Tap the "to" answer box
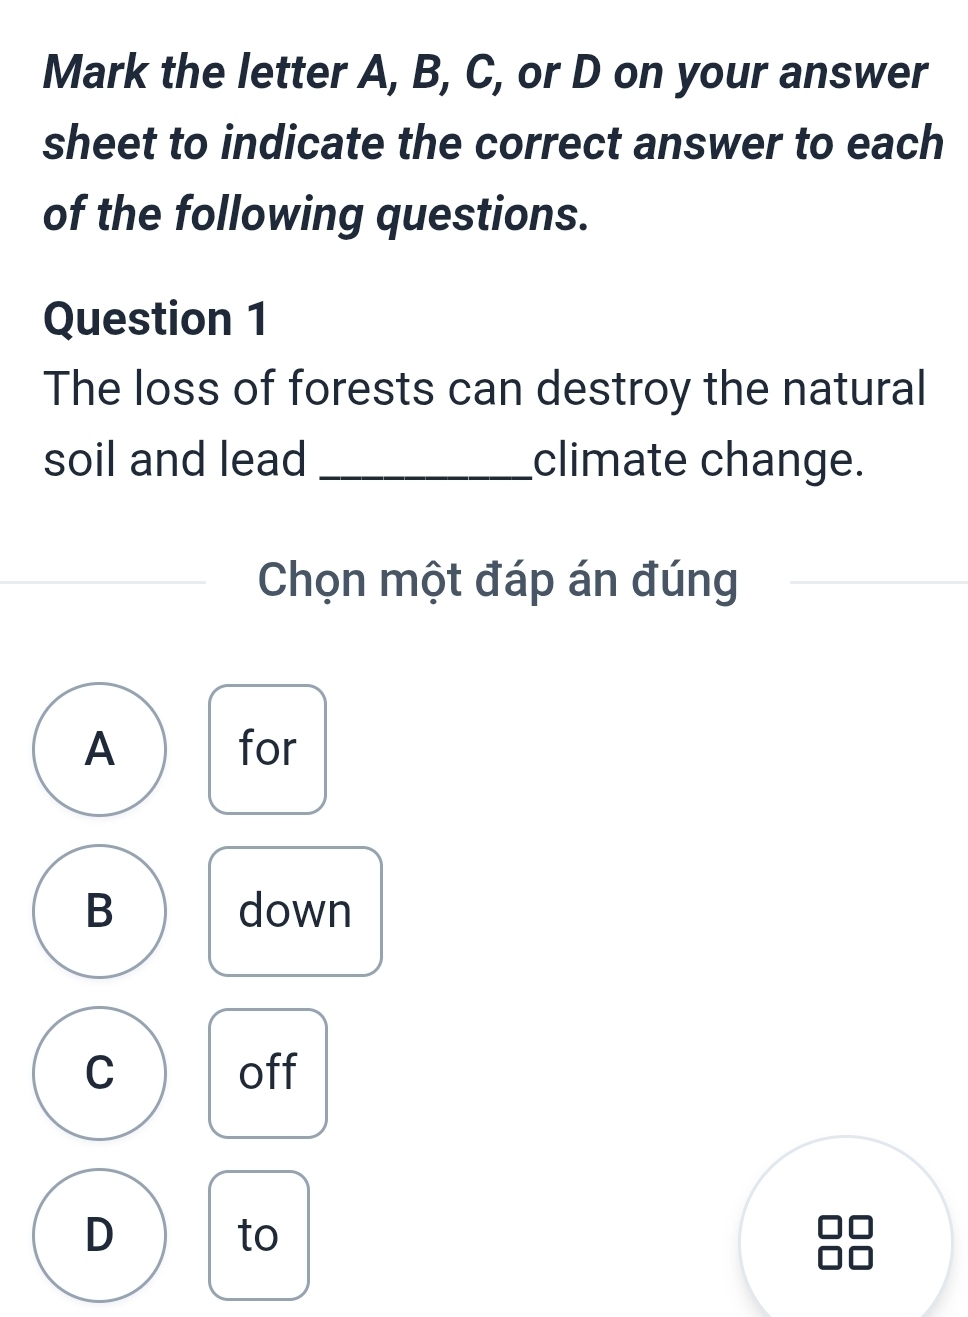Image resolution: width=968 pixels, height=1317 pixels. (x=258, y=1235)
